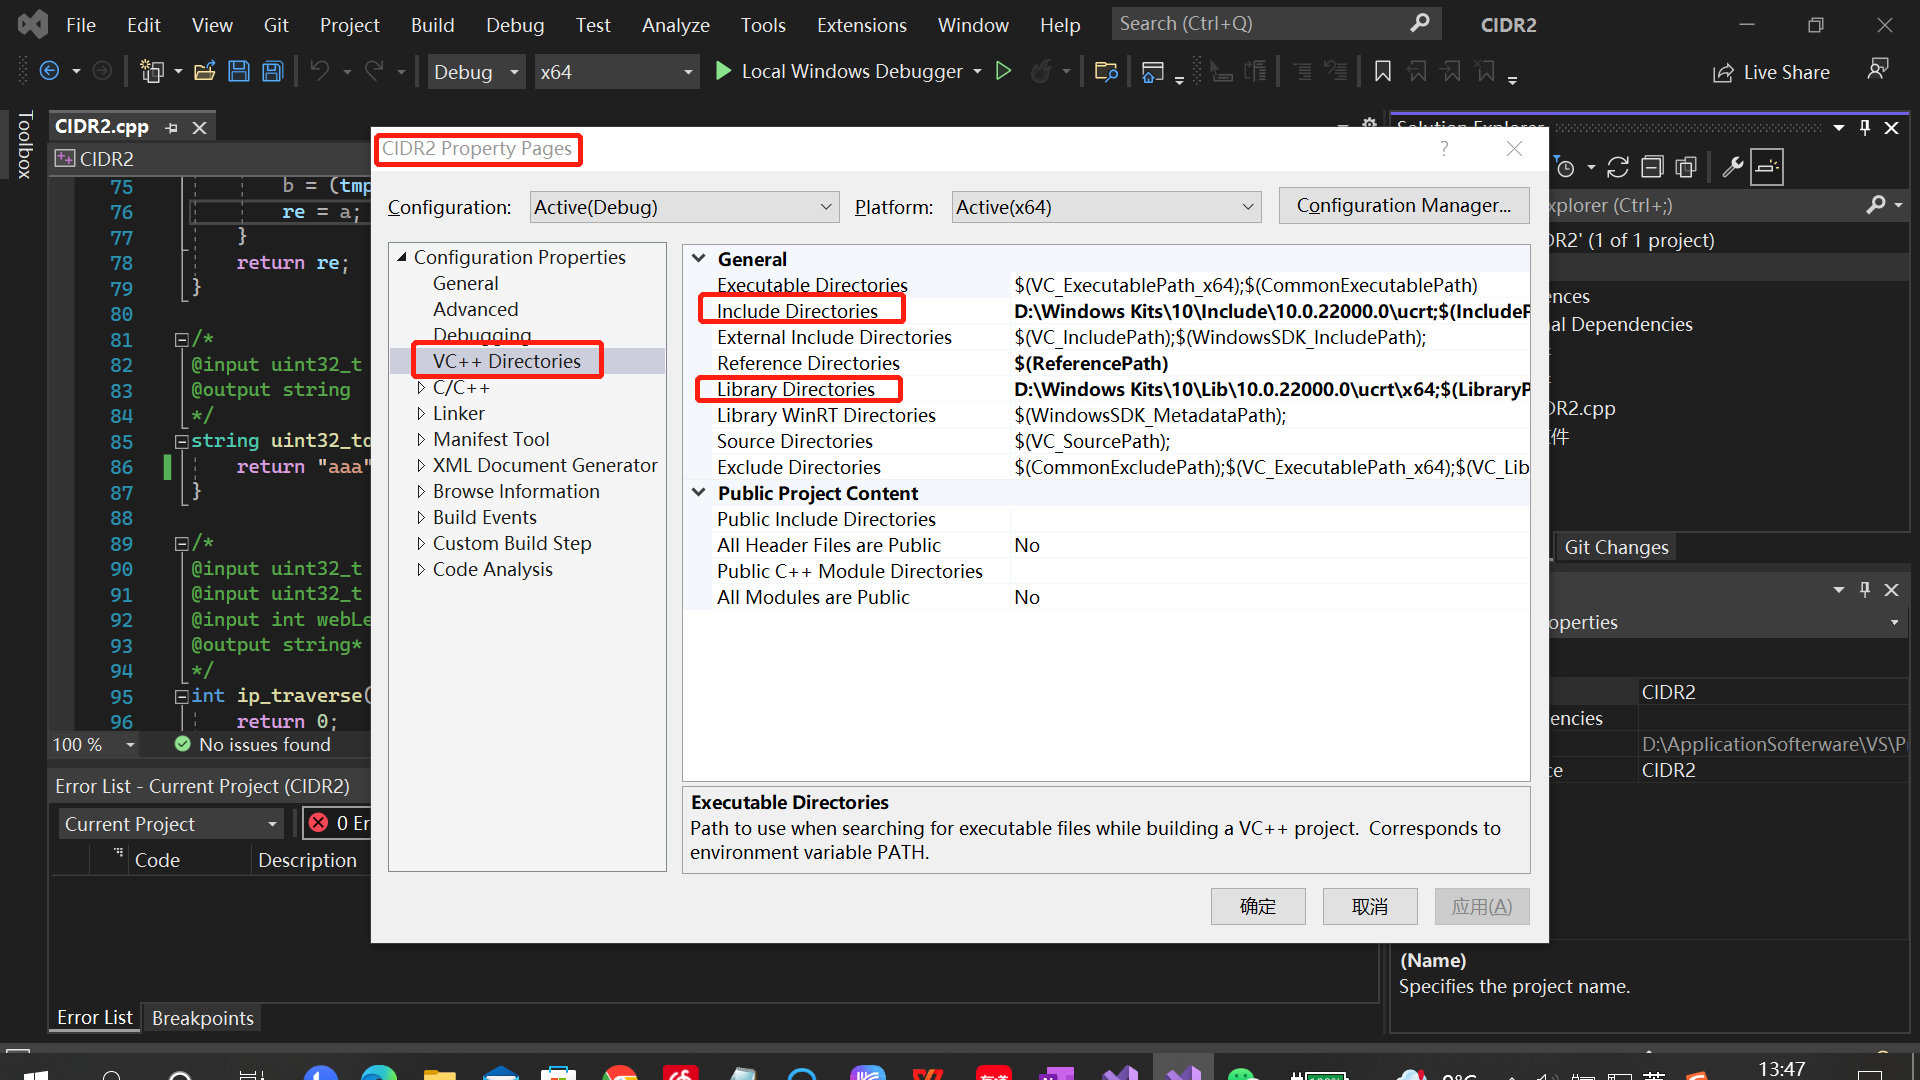Click the Description column header in Error List
Viewport: 1920px width, 1080px height.
pos(307,860)
